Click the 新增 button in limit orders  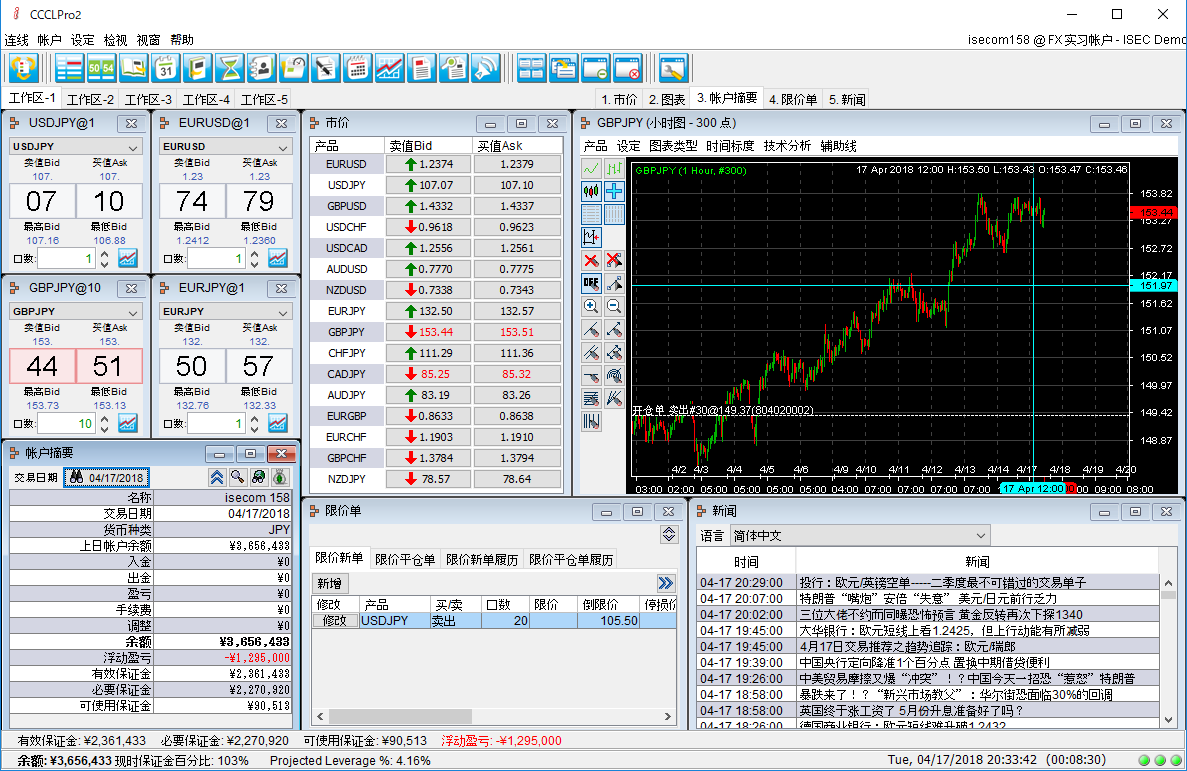pos(329,583)
